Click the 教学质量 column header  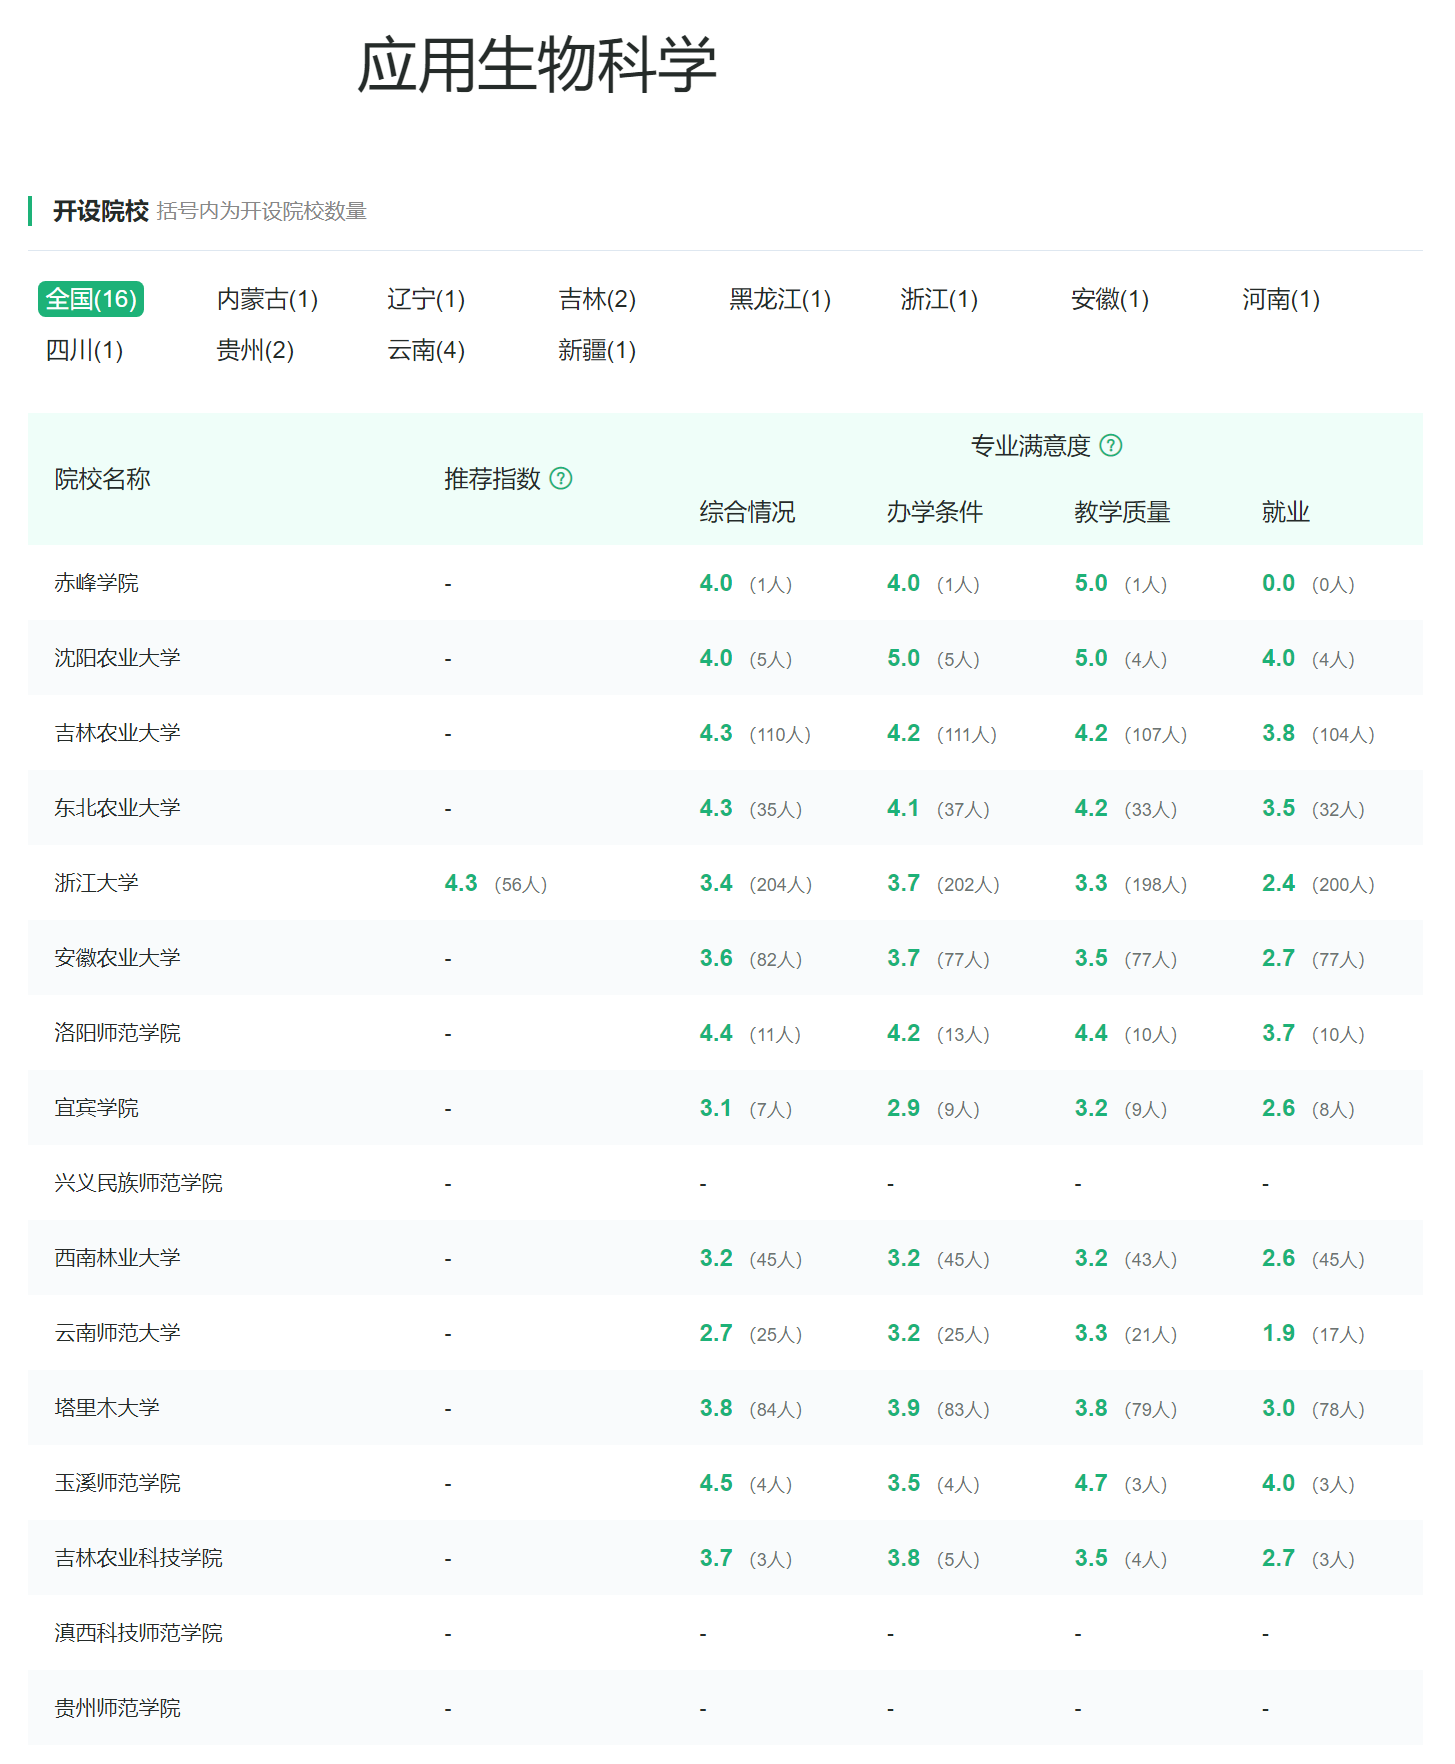[1122, 512]
